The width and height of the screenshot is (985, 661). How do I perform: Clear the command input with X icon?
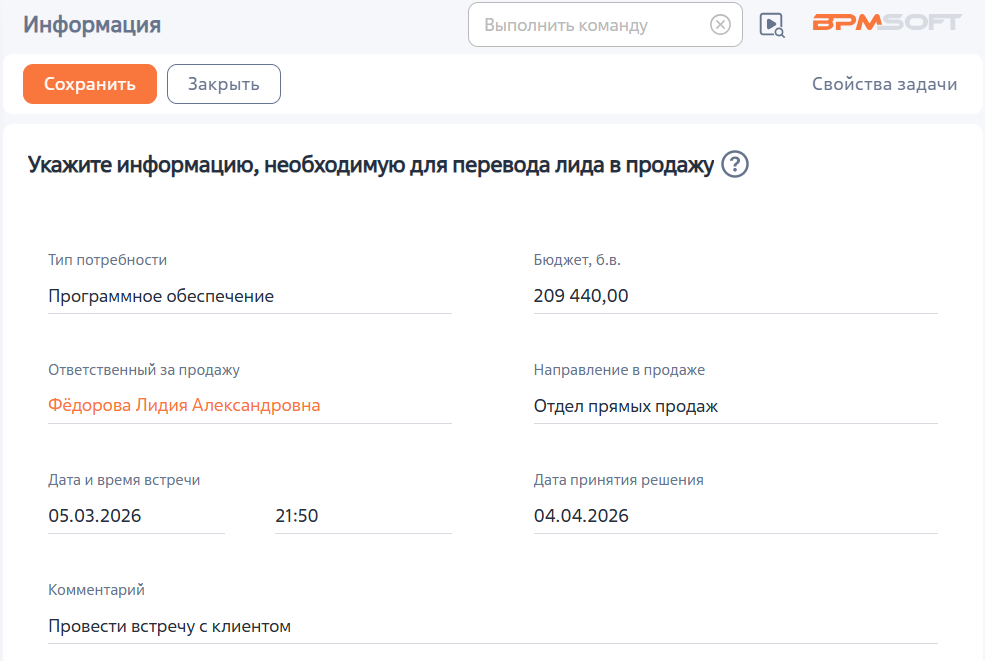coord(720,25)
